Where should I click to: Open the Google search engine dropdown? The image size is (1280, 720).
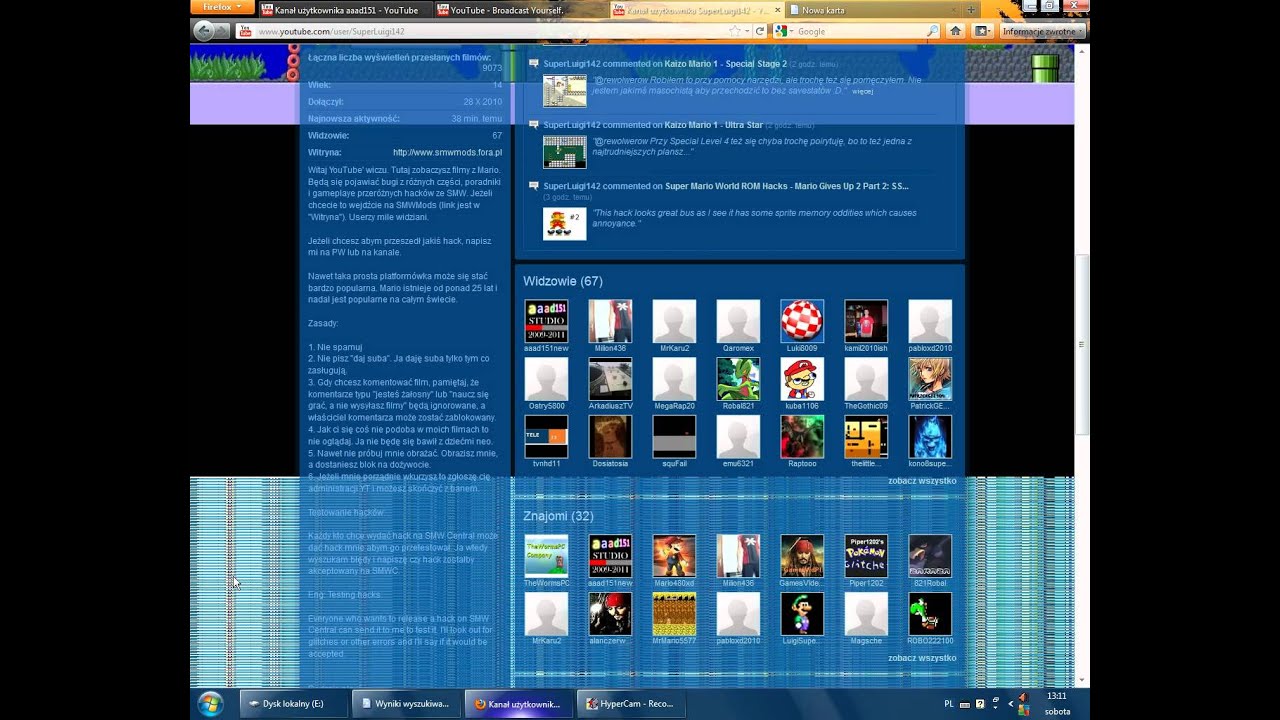(784, 31)
